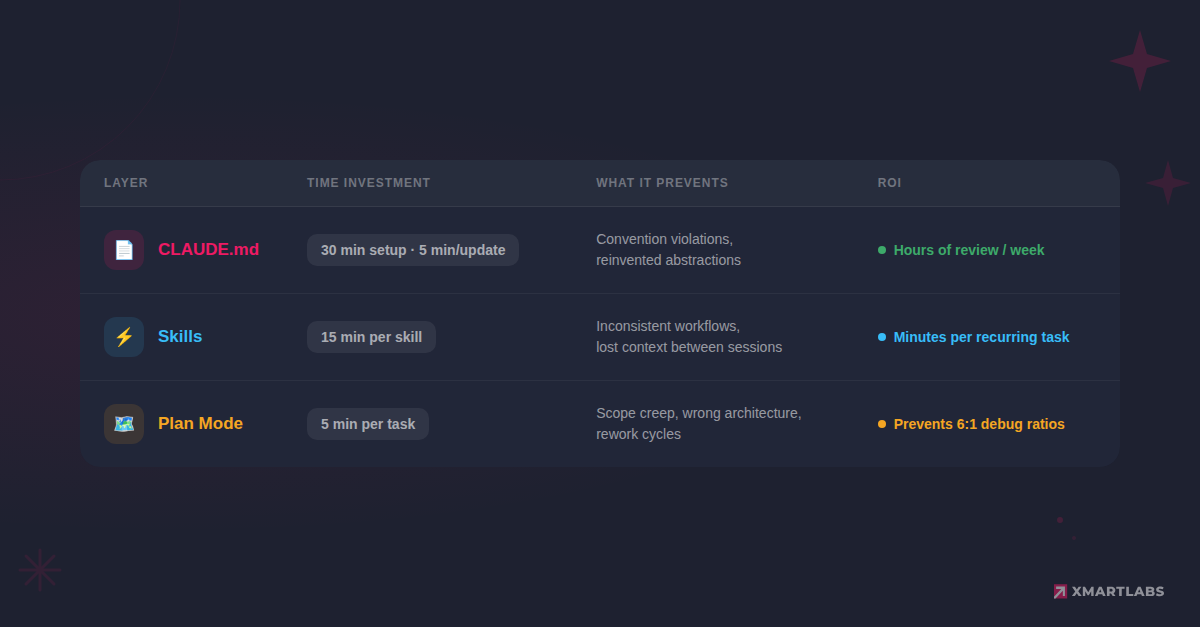Click the CLAUDE.md document icon
Screen dimensions: 1200x627
[x=124, y=250]
